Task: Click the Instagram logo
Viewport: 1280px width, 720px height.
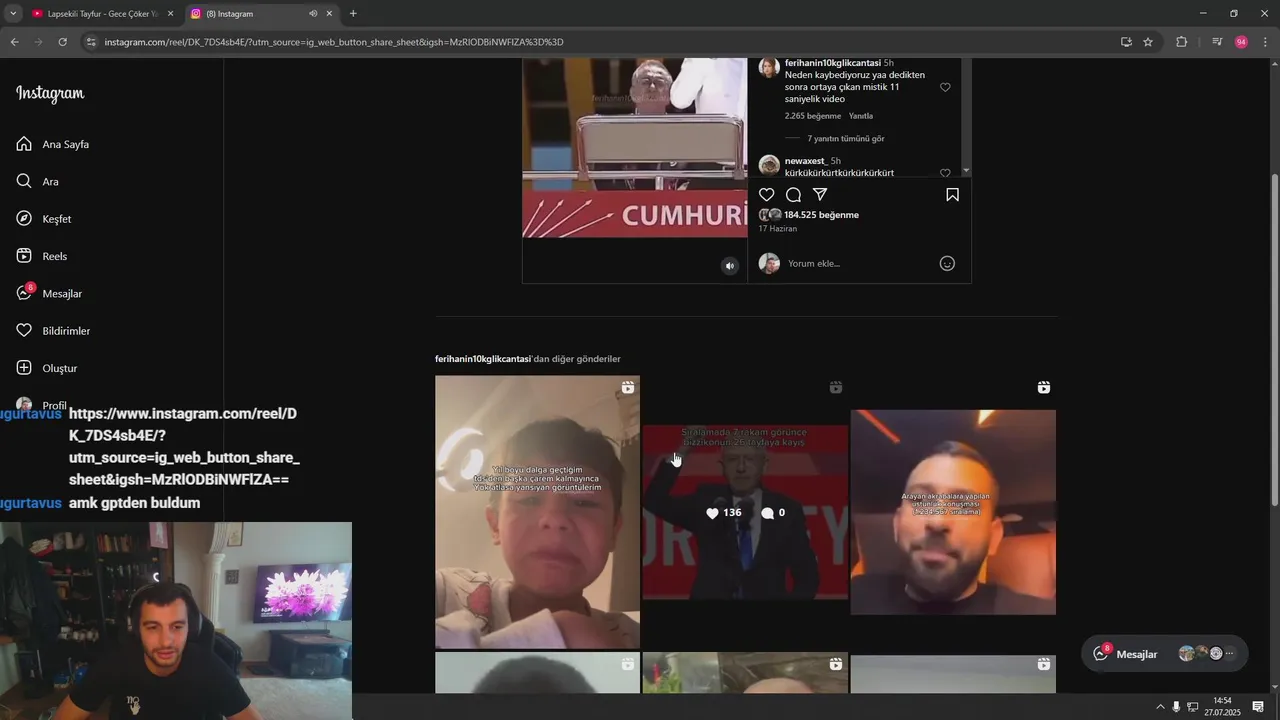Action: pyautogui.click(x=50, y=93)
